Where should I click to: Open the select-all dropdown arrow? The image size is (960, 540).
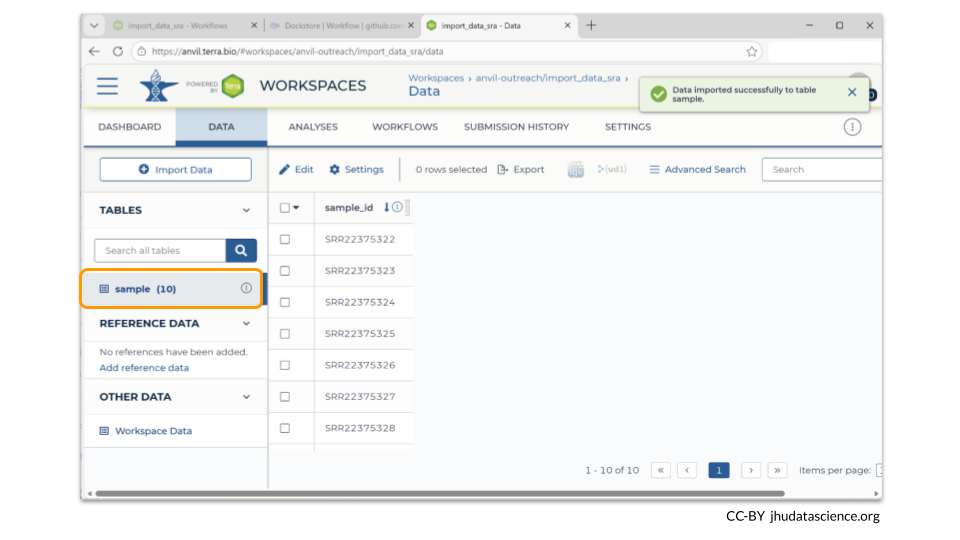[296, 208]
